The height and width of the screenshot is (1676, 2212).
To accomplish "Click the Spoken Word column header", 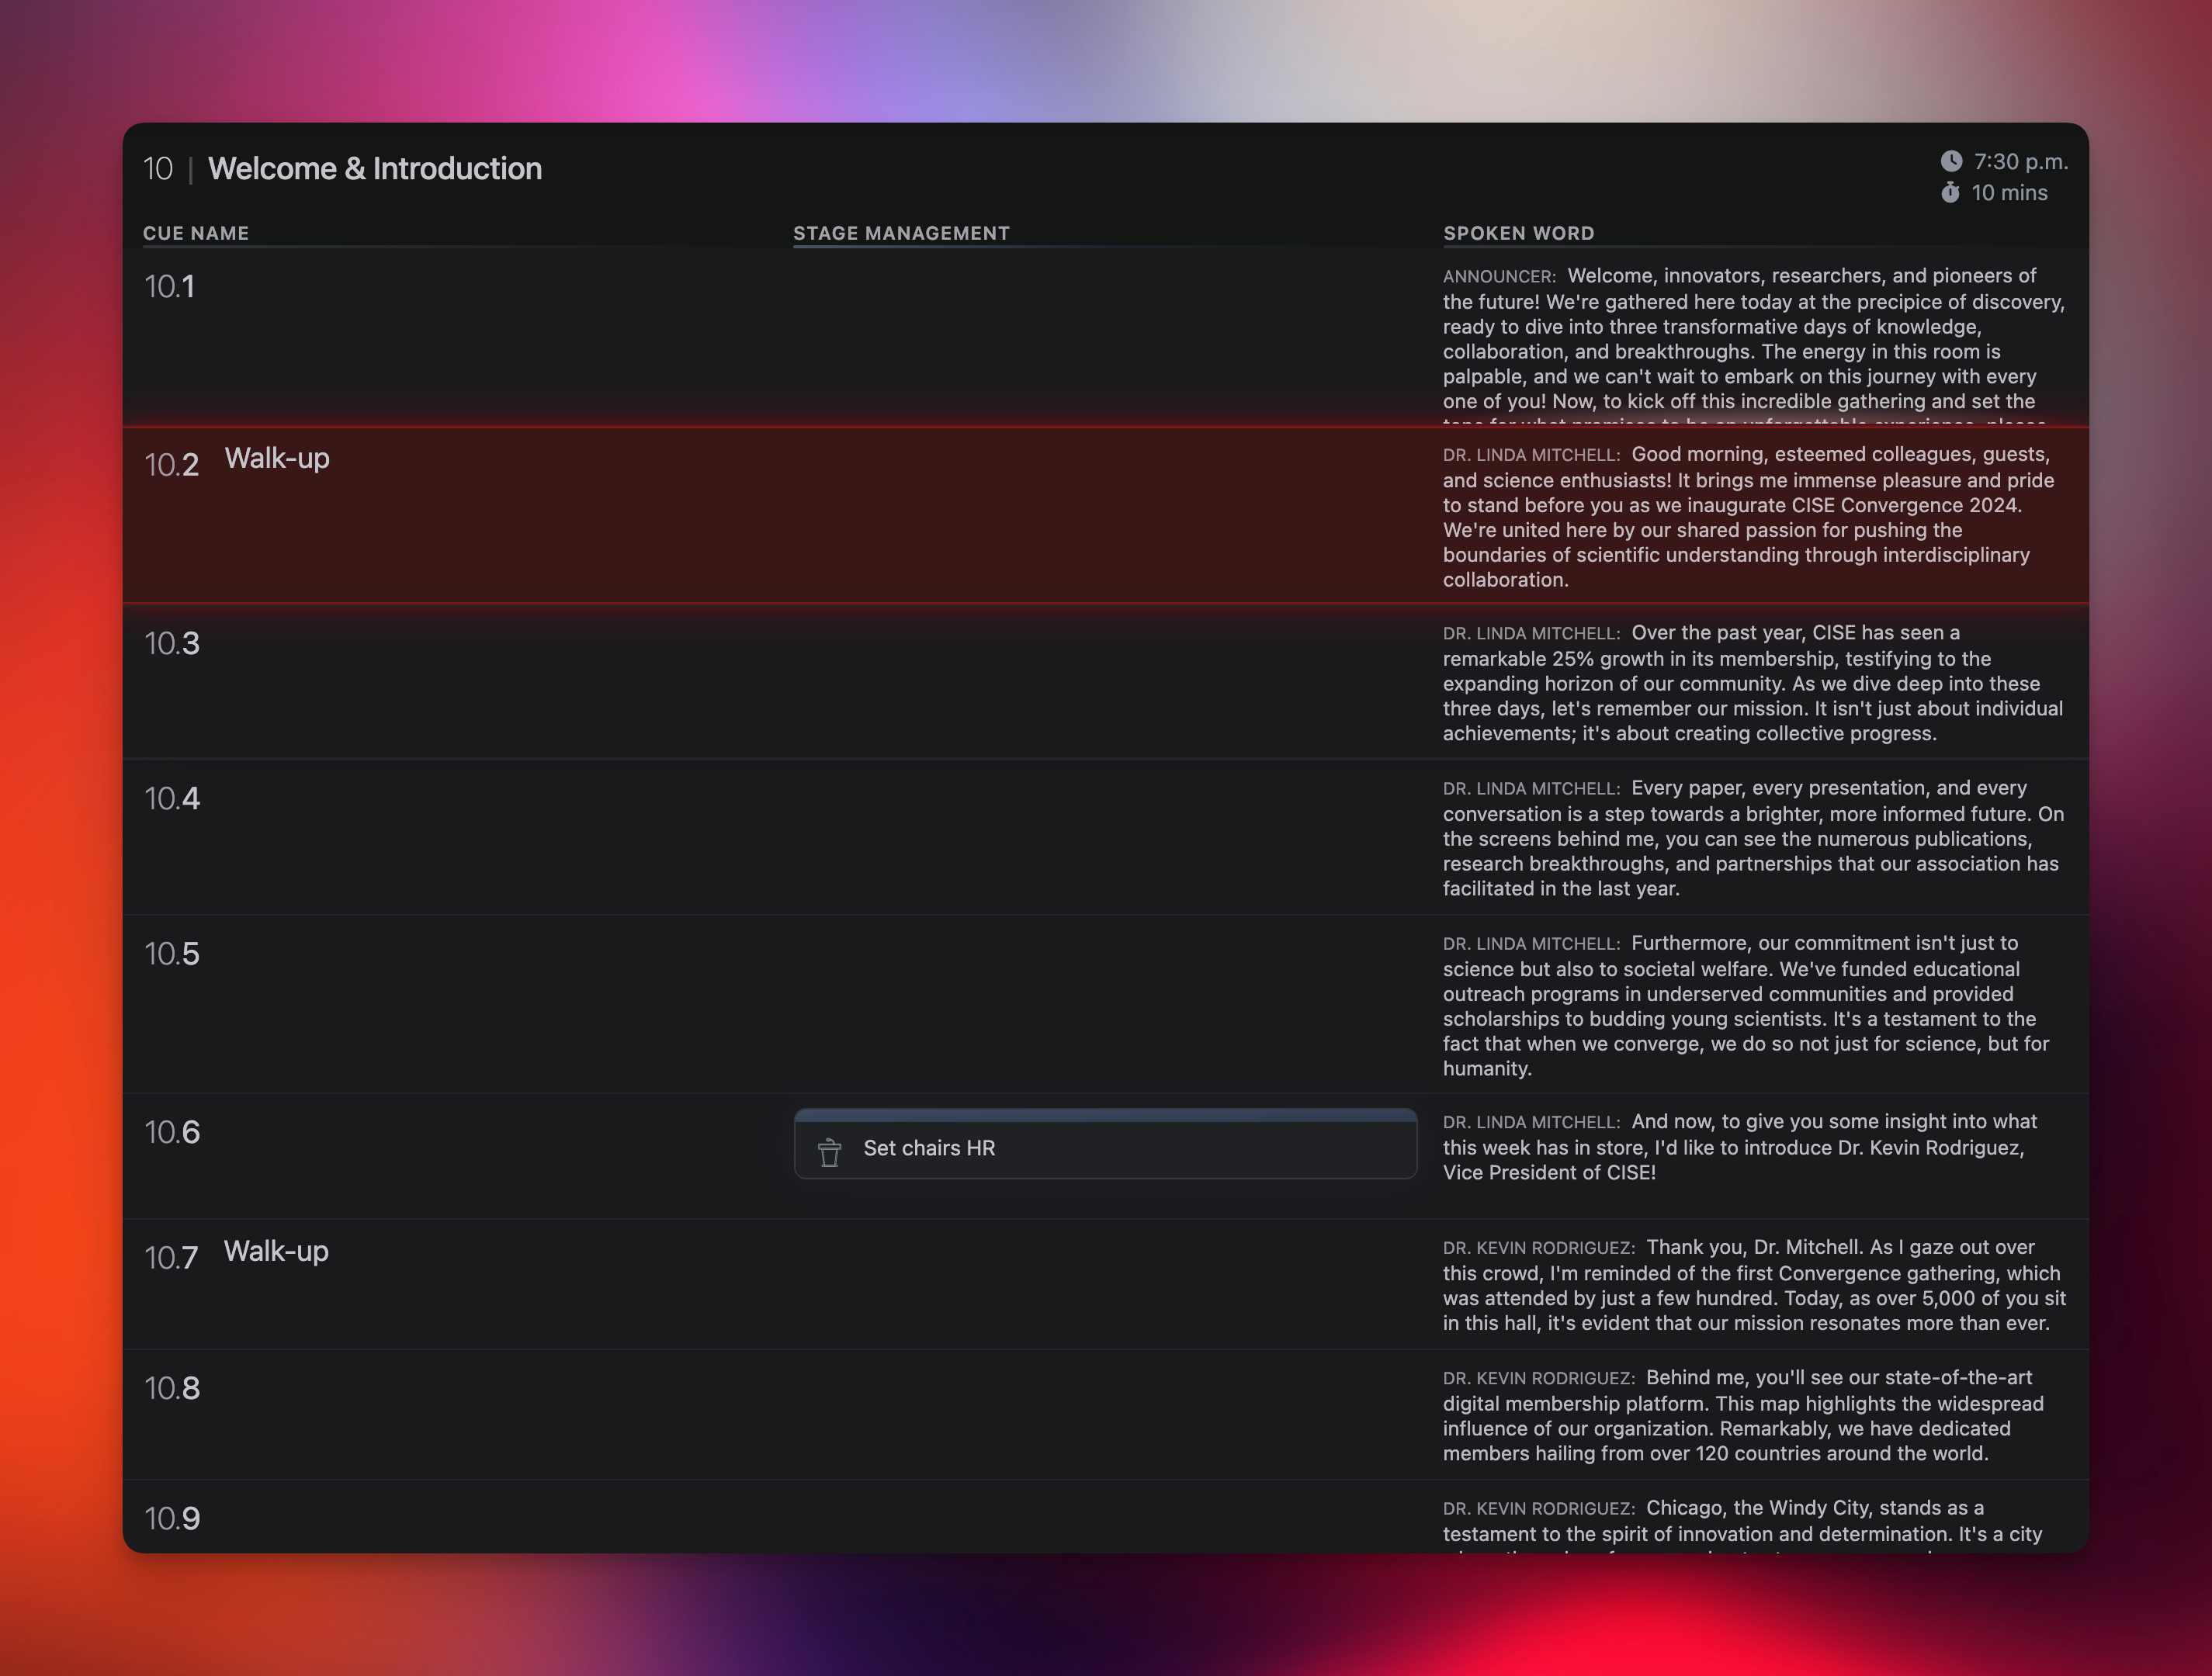I will click(1518, 233).
